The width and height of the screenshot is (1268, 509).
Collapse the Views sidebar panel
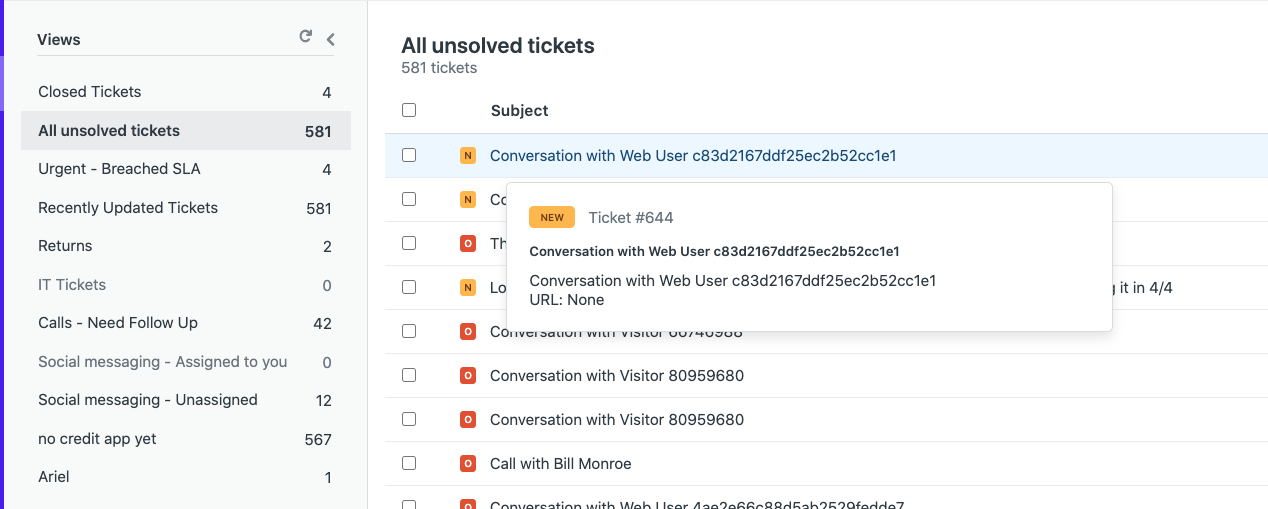point(330,39)
